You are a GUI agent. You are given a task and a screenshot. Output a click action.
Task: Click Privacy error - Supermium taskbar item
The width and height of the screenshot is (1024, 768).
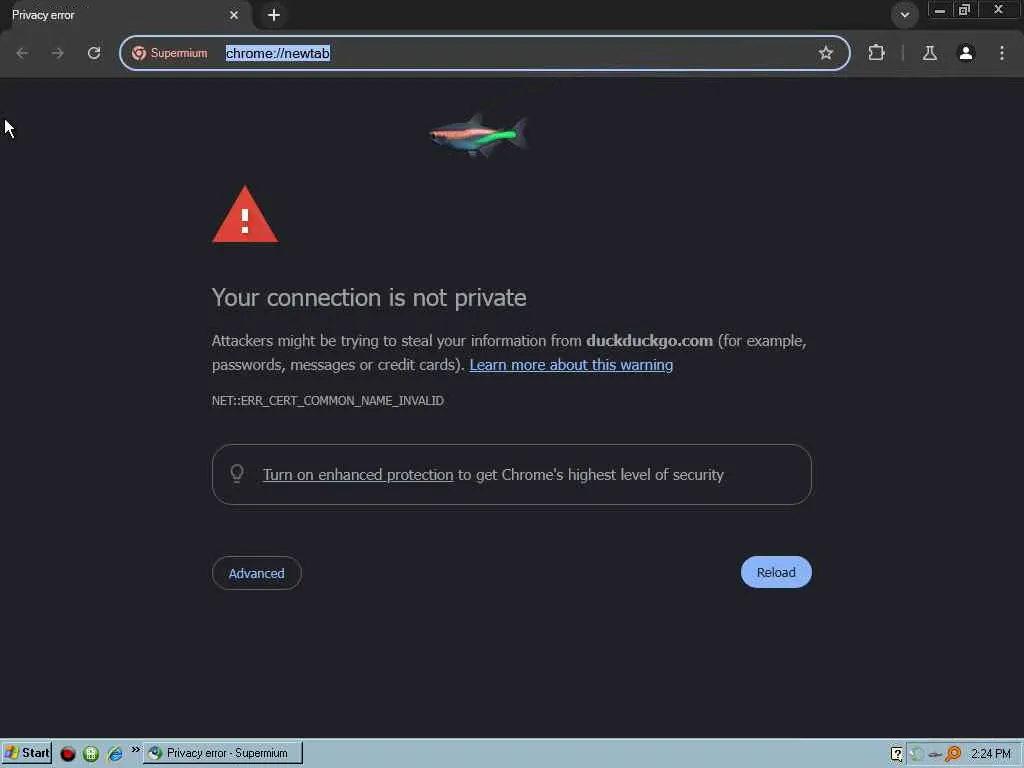click(x=223, y=753)
